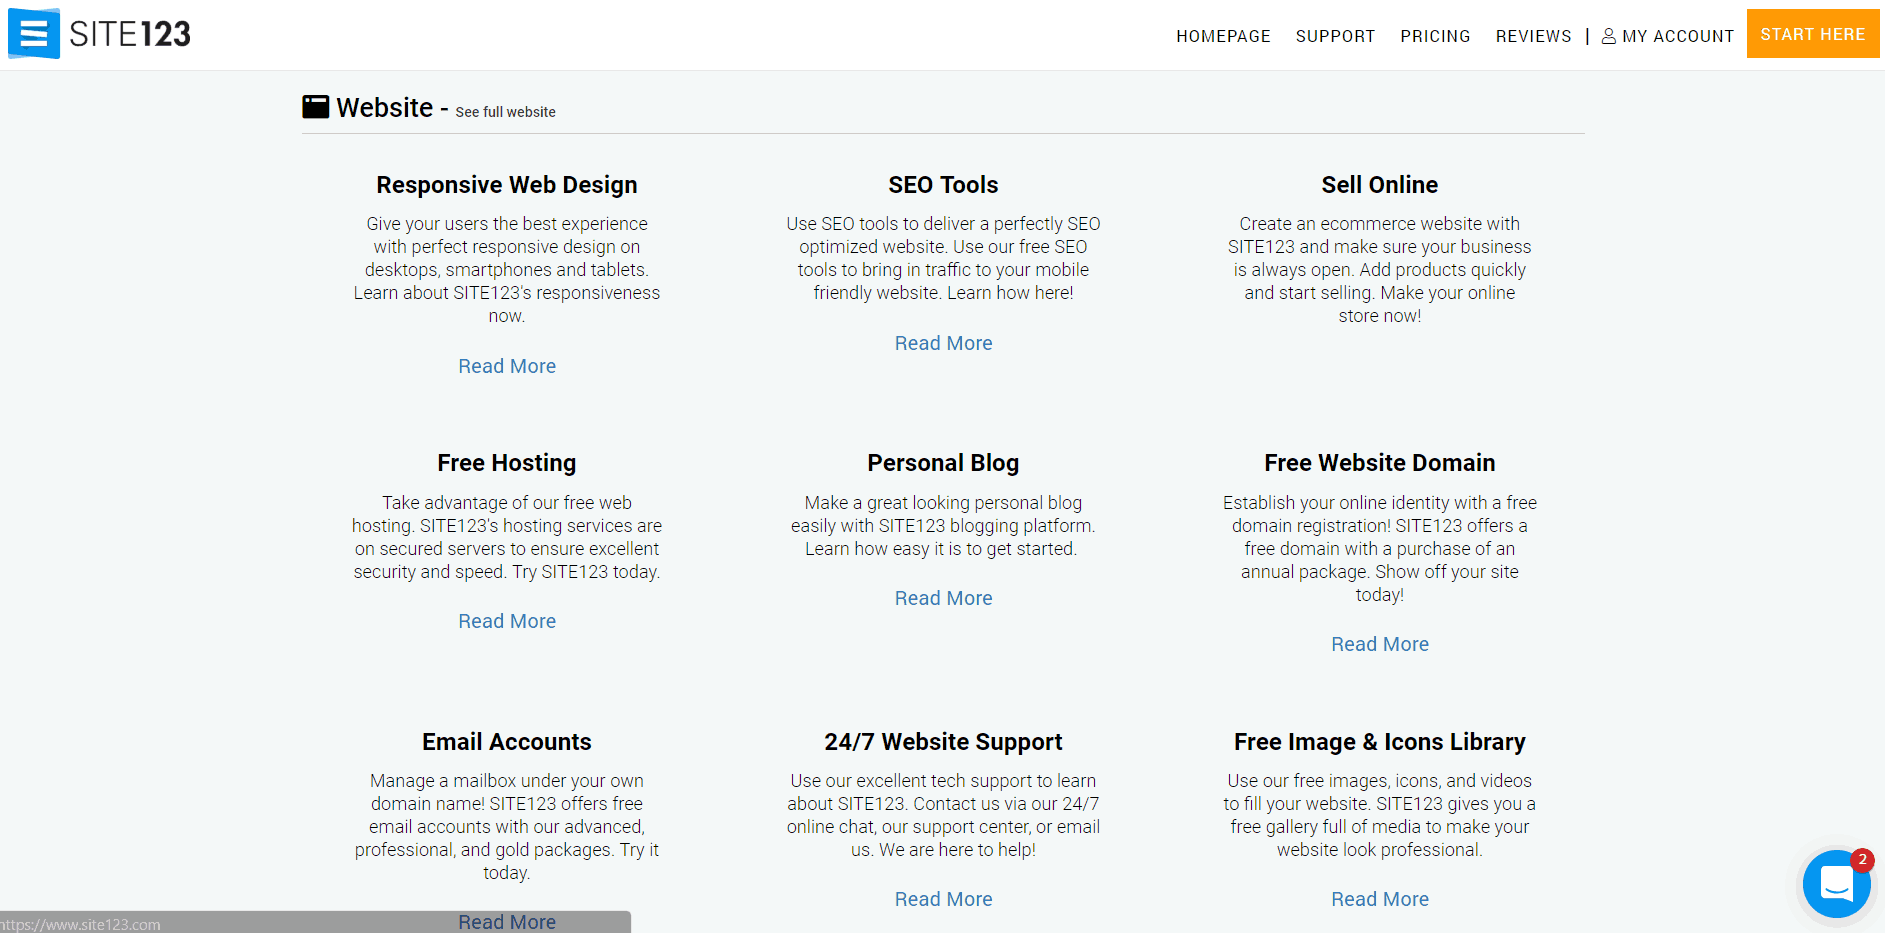
Task: Read More under SEO Tools
Action: [943, 343]
